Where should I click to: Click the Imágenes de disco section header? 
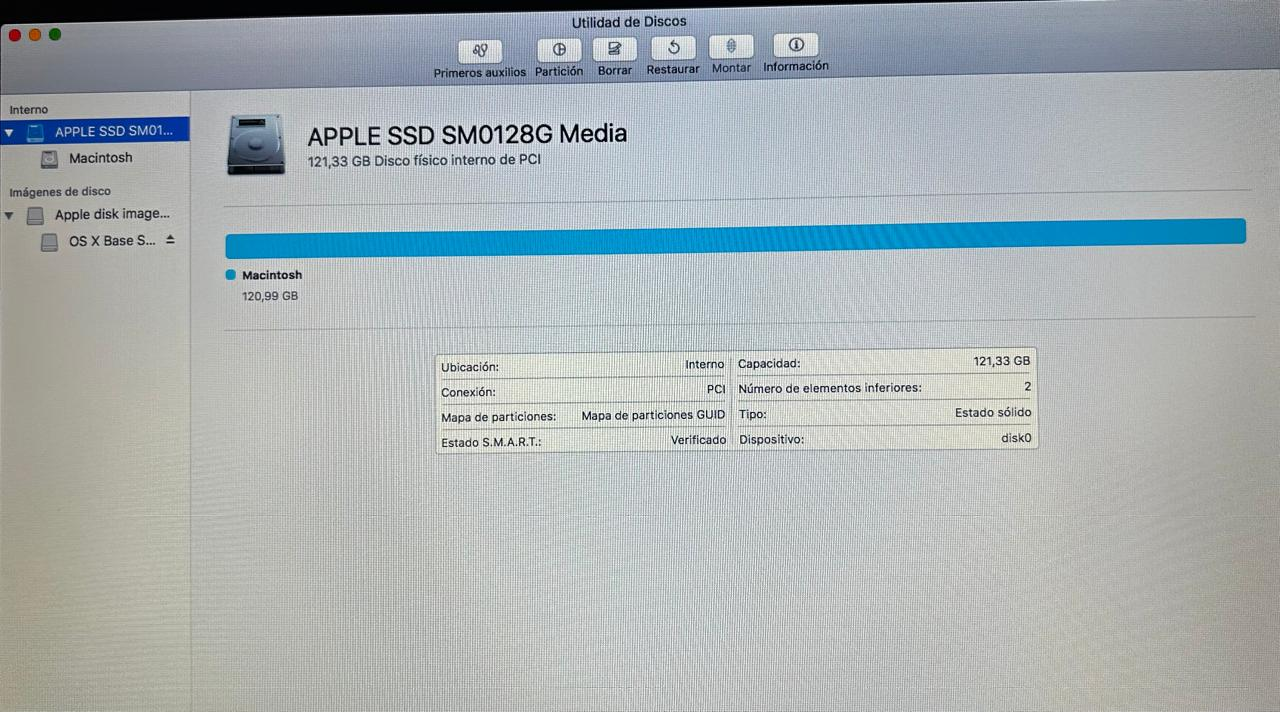click(60, 191)
